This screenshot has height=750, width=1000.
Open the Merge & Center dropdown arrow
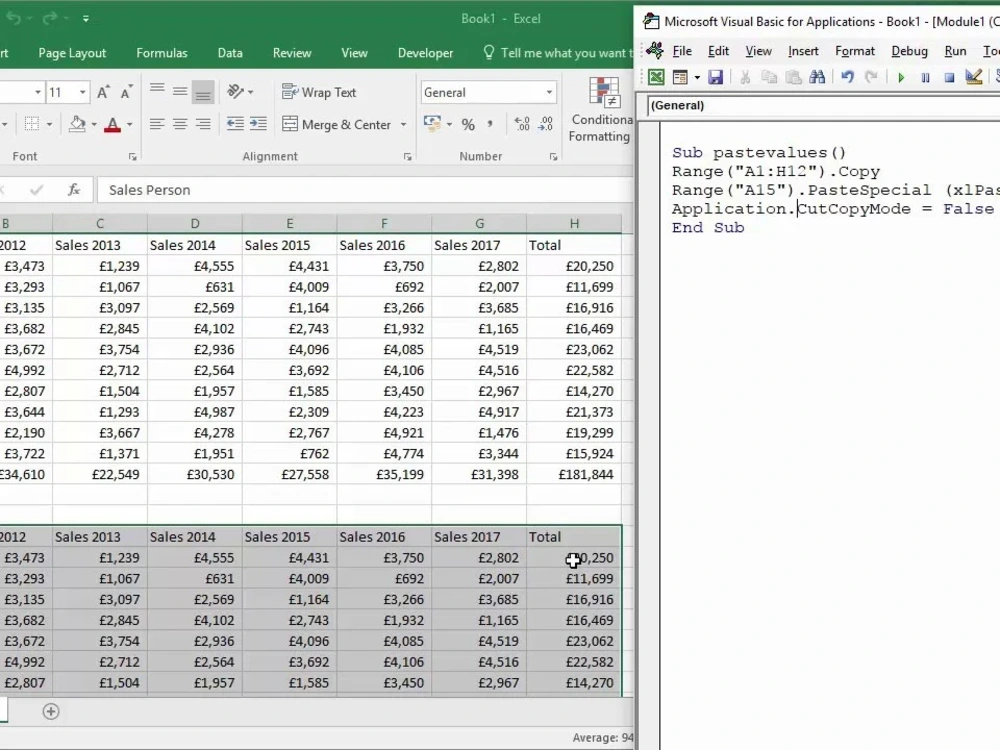(404, 124)
